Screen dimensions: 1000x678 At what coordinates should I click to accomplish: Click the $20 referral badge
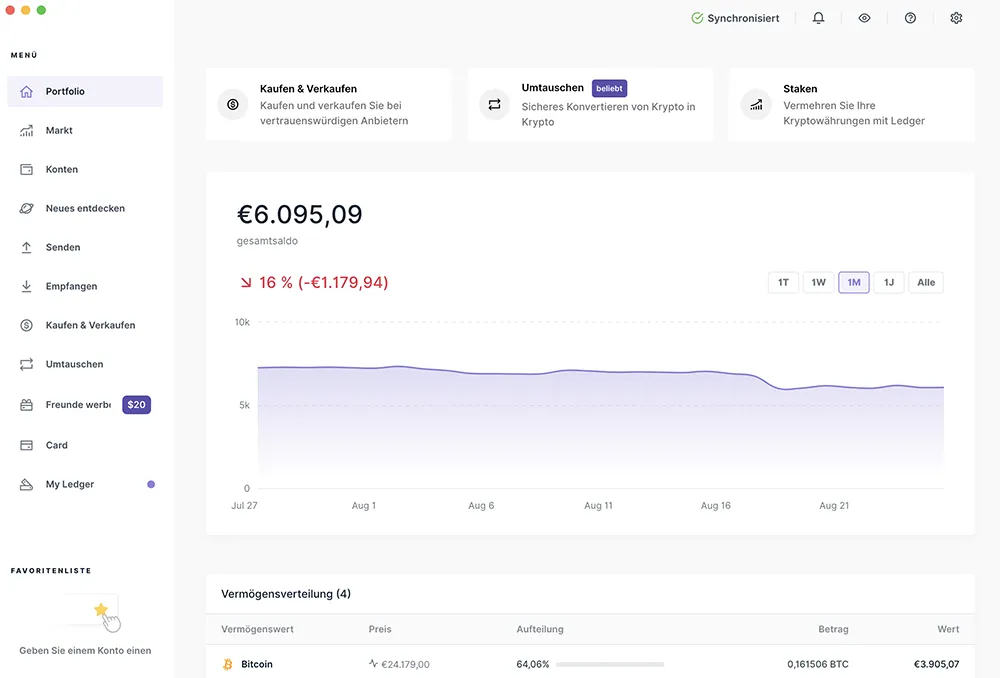coord(136,404)
